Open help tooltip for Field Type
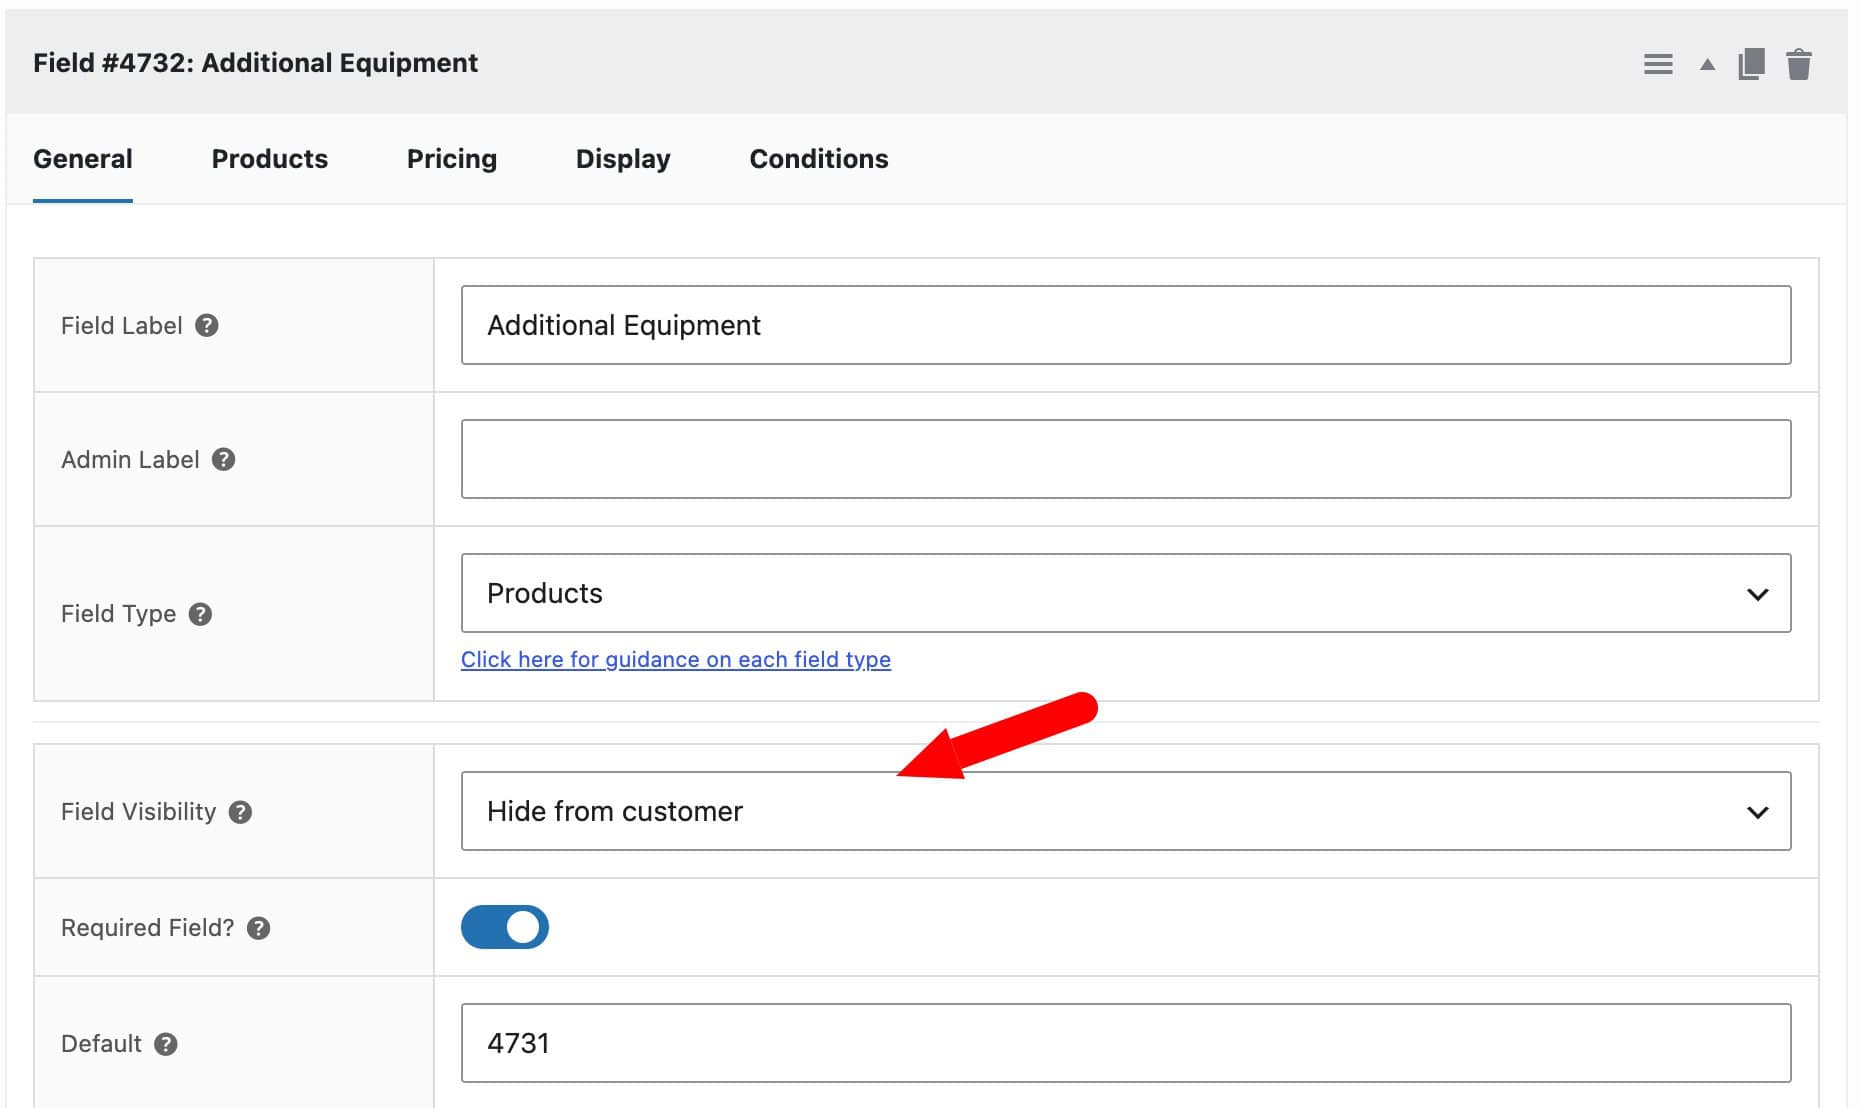Screen dimensions: 1860x1108 (200, 614)
